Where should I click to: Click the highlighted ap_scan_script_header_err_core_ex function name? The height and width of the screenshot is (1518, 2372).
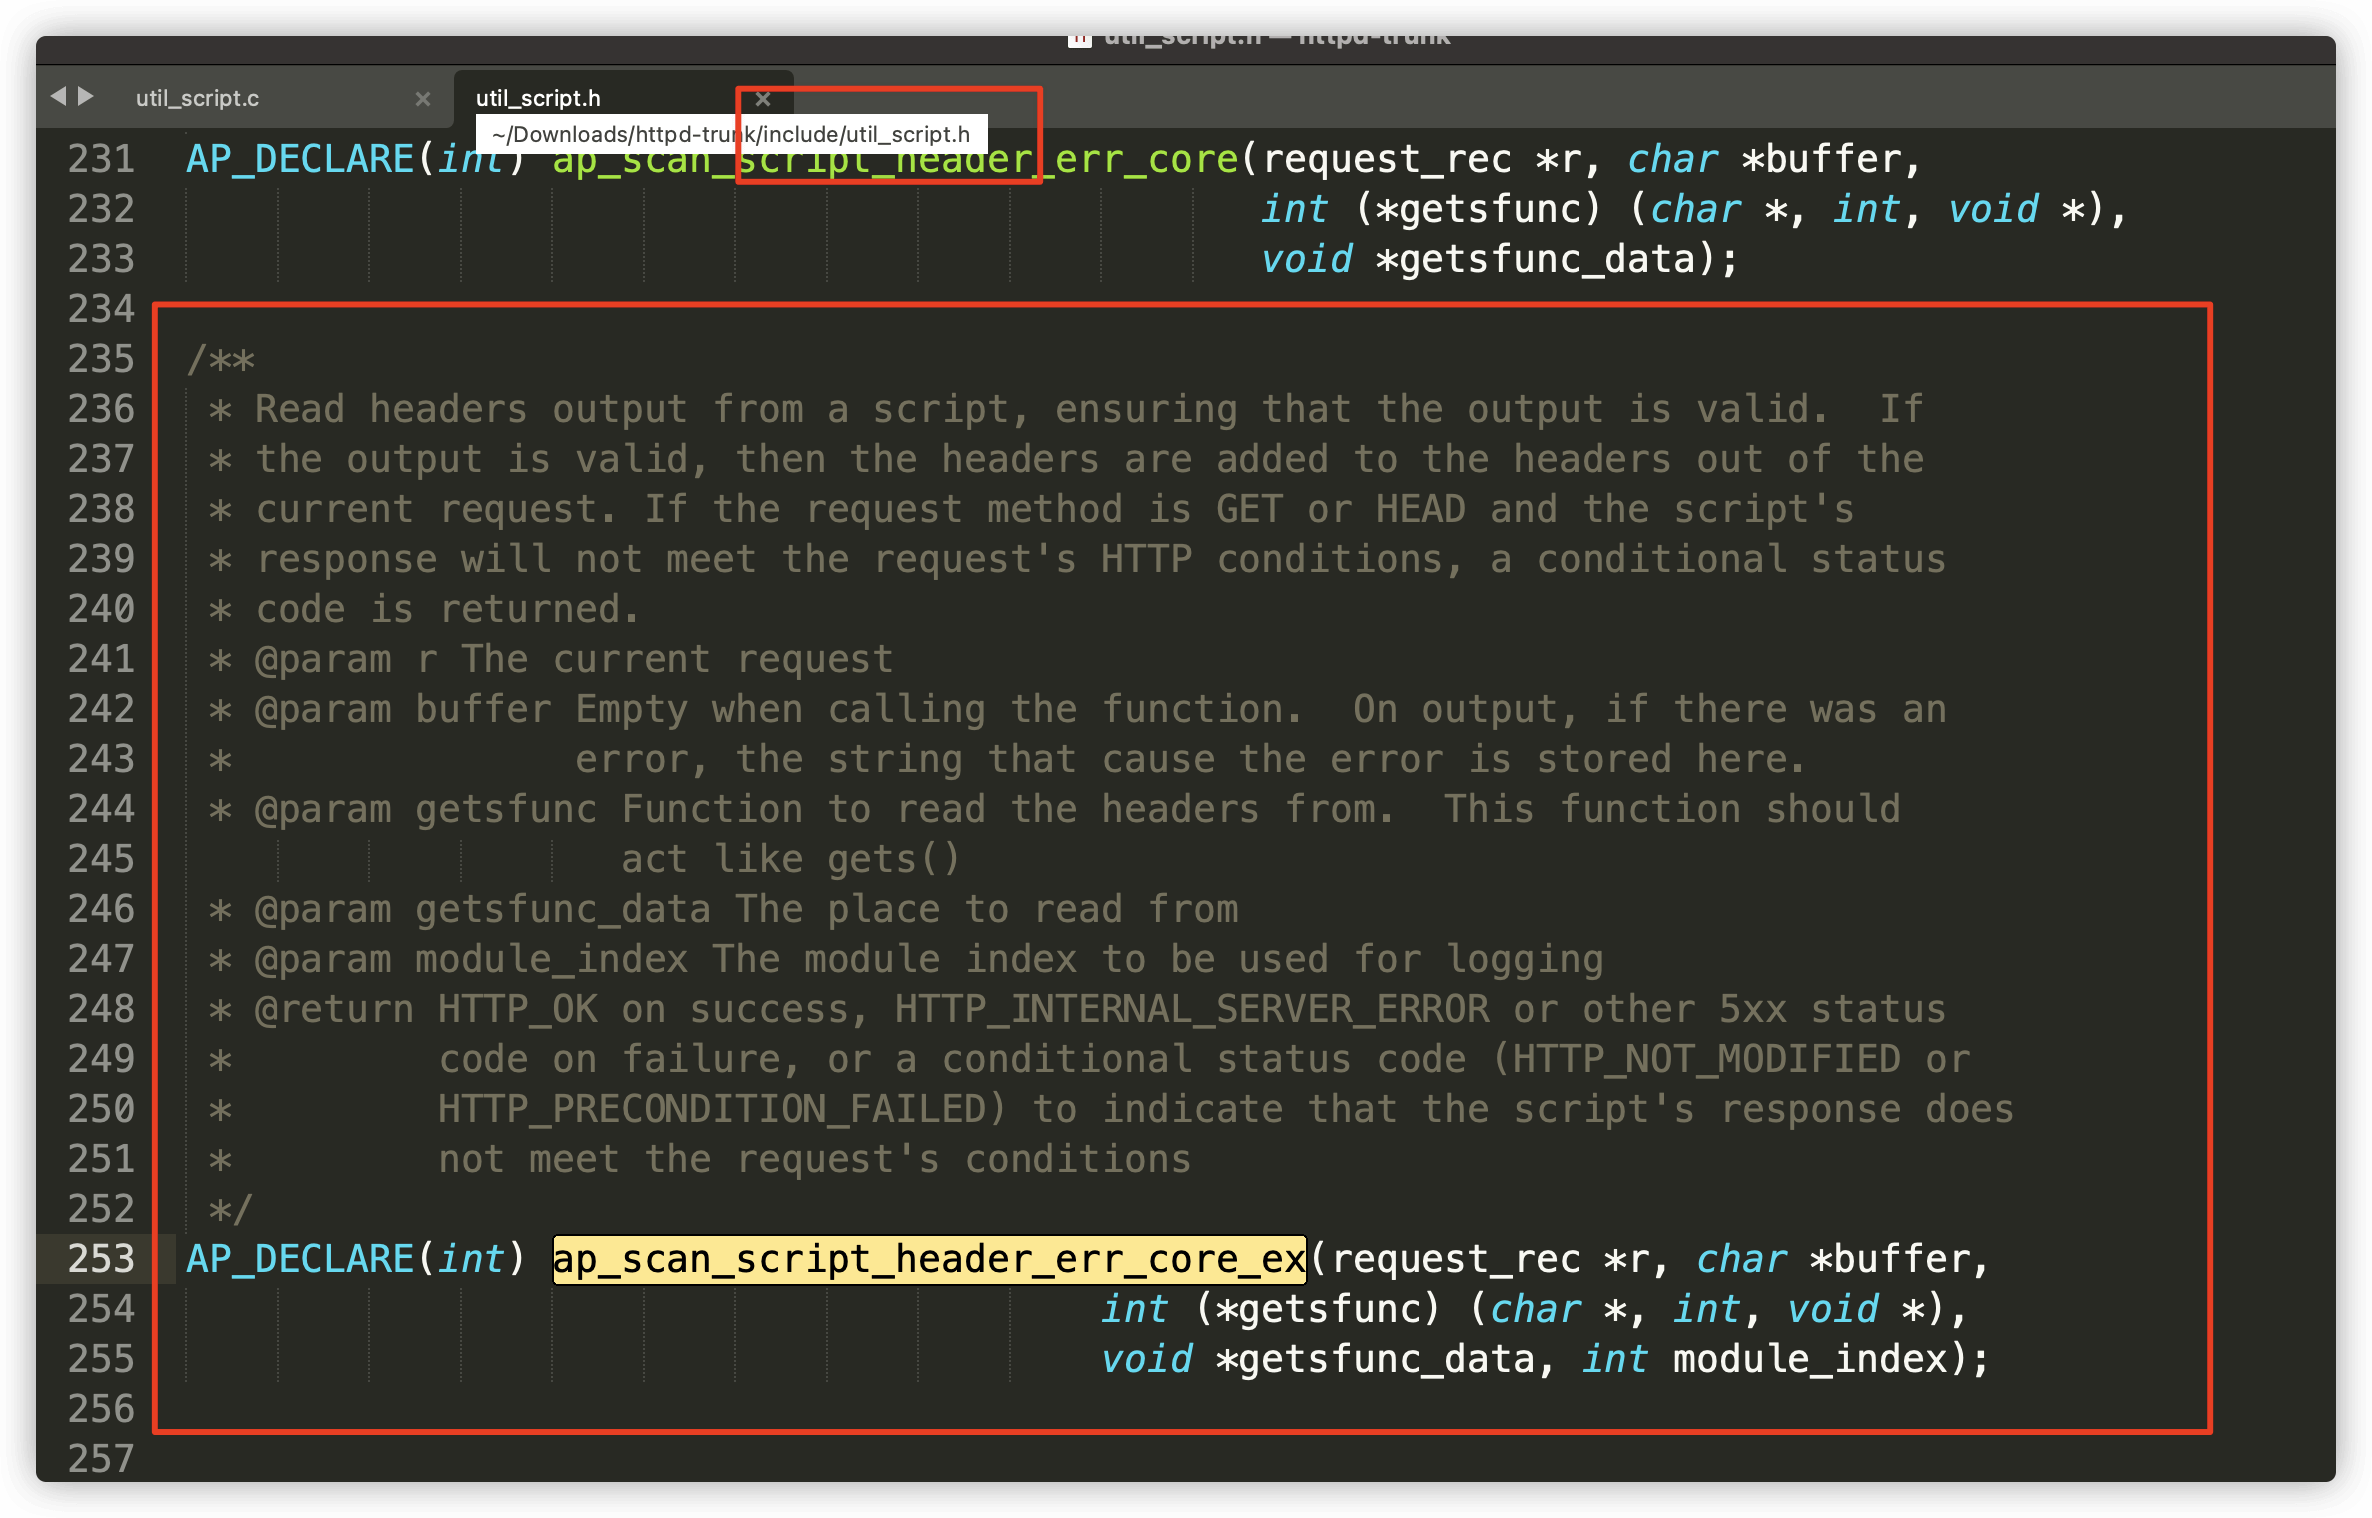click(x=929, y=1259)
